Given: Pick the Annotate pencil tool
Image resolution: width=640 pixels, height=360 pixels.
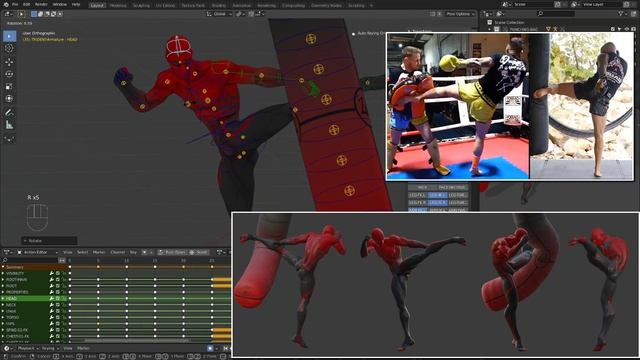Looking at the screenshot, I should coord(9,112).
